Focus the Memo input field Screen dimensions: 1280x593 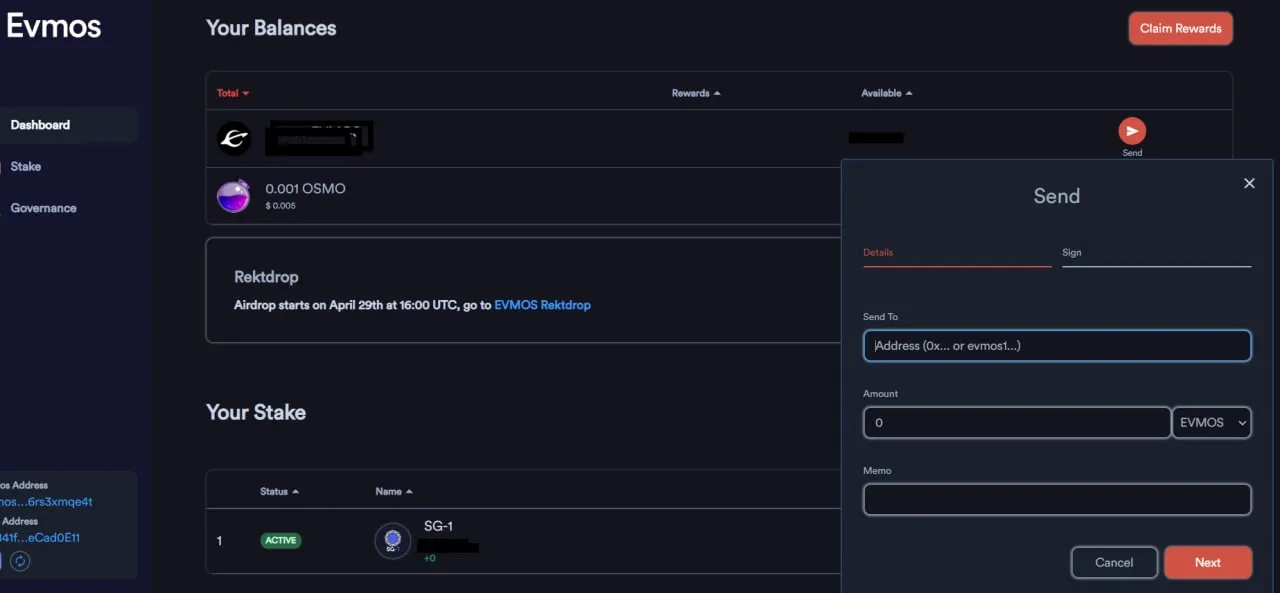pyautogui.click(x=1057, y=500)
